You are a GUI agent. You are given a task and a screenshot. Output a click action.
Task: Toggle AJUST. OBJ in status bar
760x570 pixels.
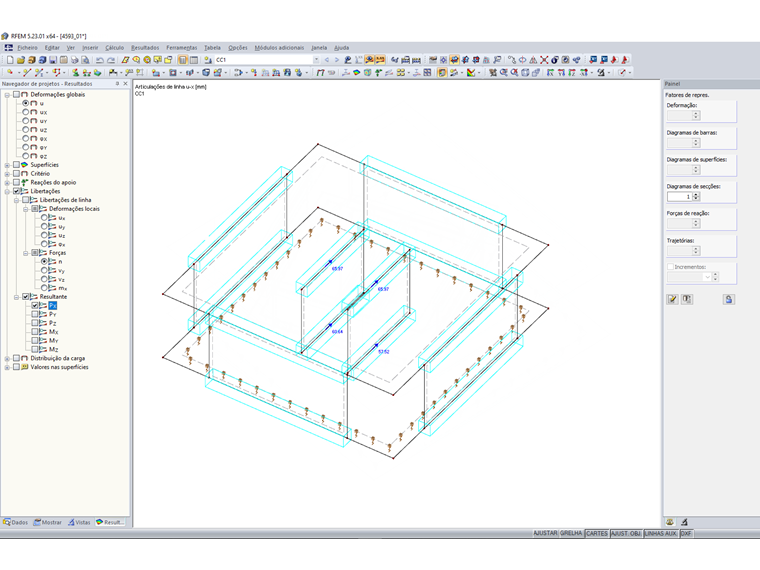click(626, 533)
